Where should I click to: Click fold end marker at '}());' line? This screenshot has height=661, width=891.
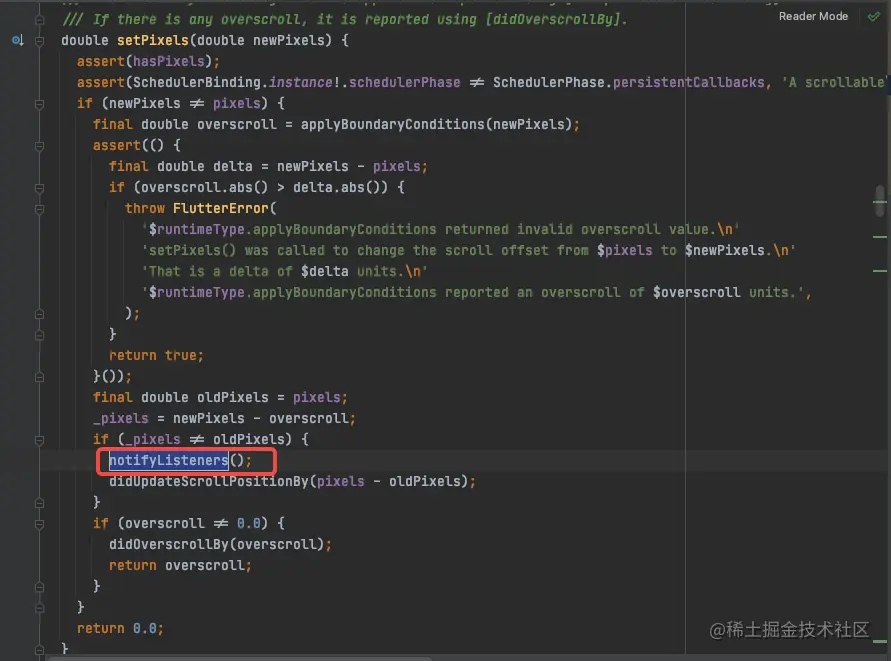click(39, 377)
